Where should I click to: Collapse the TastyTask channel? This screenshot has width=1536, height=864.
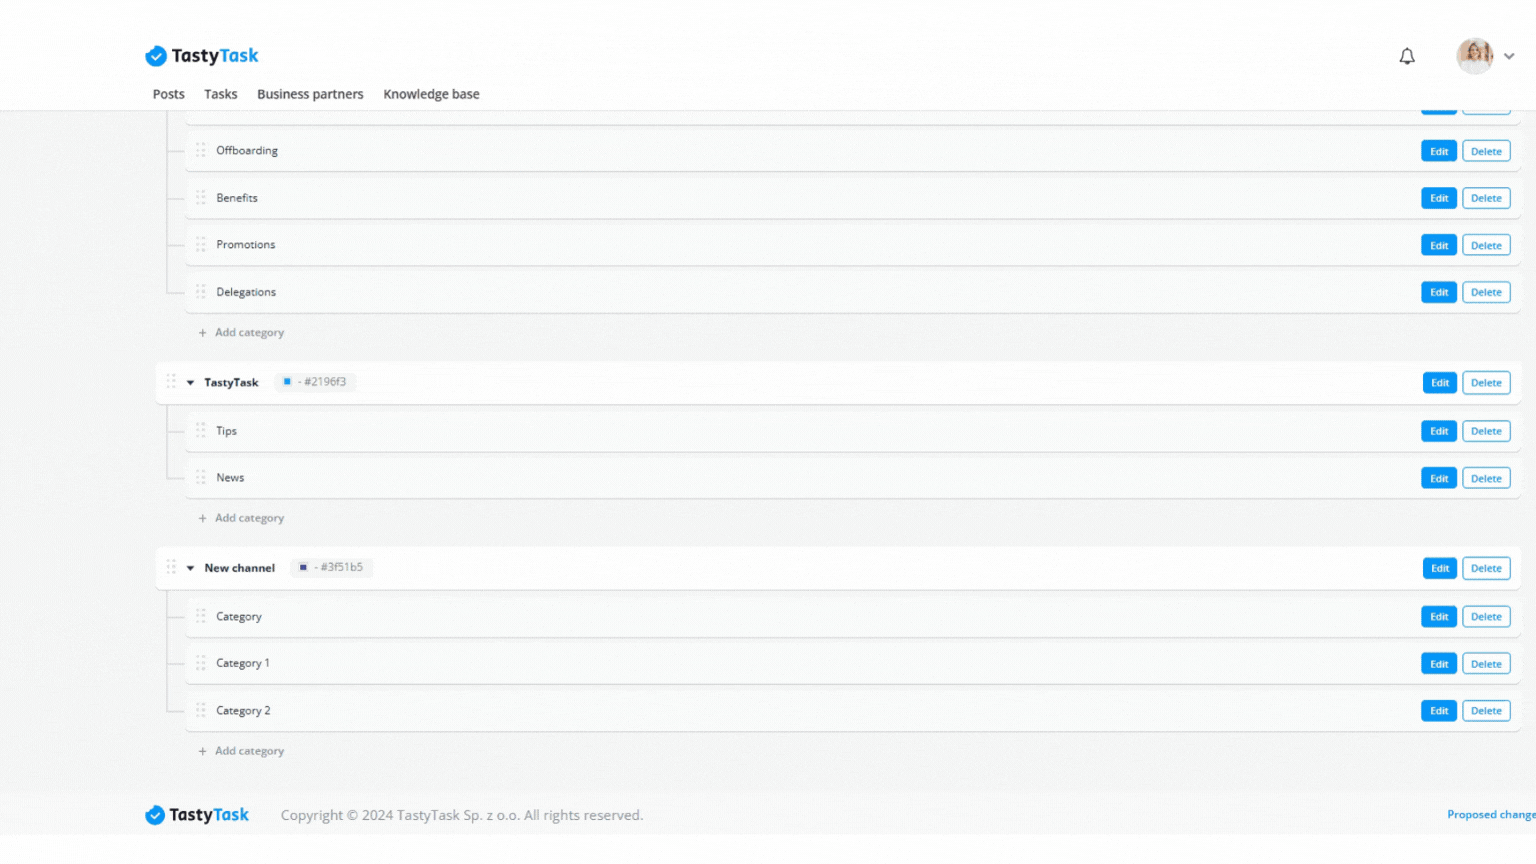(190, 383)
